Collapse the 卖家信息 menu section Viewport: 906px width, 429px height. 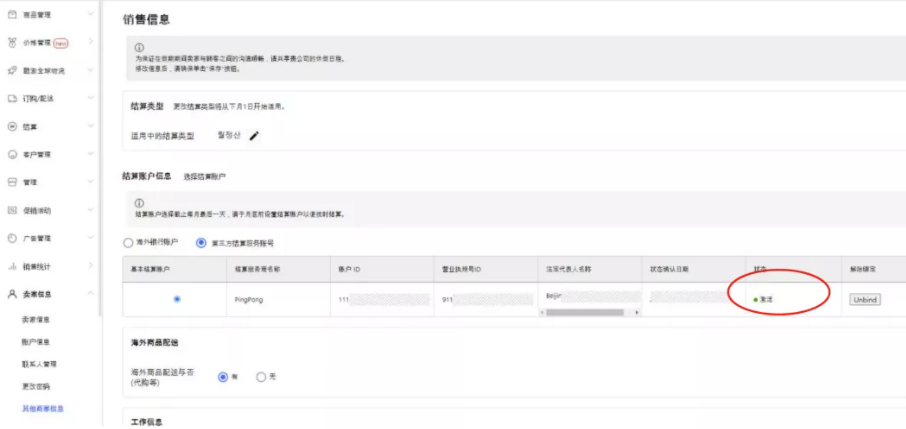[x=91, y=294]
